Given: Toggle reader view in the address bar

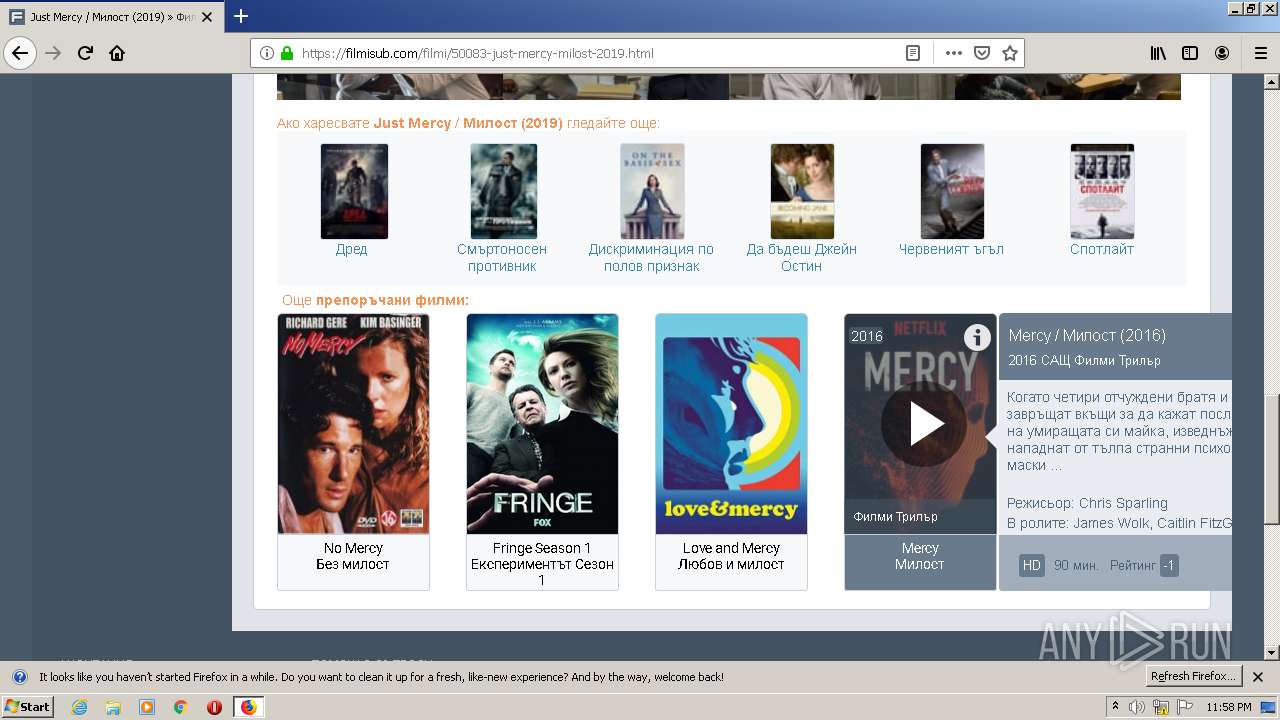Looking at the screenshot, I should pos(913,53).
